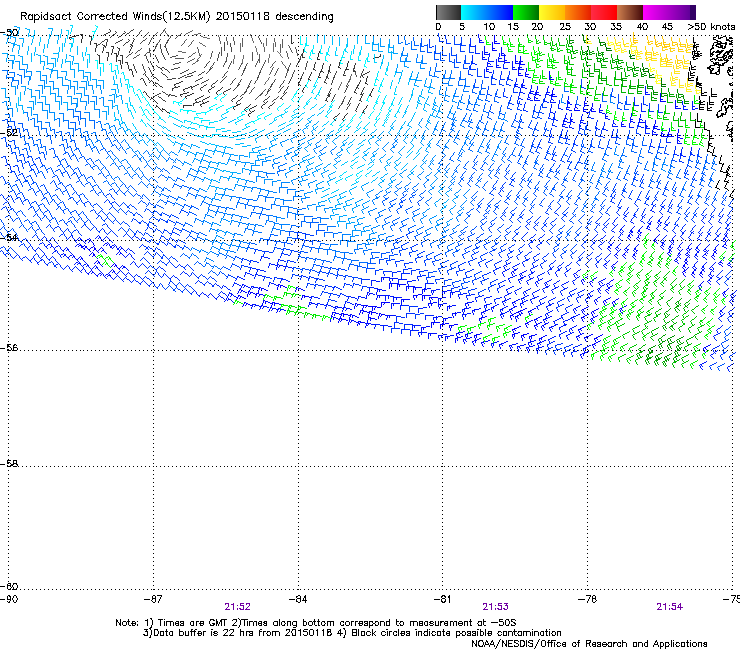740x650 pixels.
Task: Click the cyan 5-10 knots legend segment
Action: pos(473,12)
